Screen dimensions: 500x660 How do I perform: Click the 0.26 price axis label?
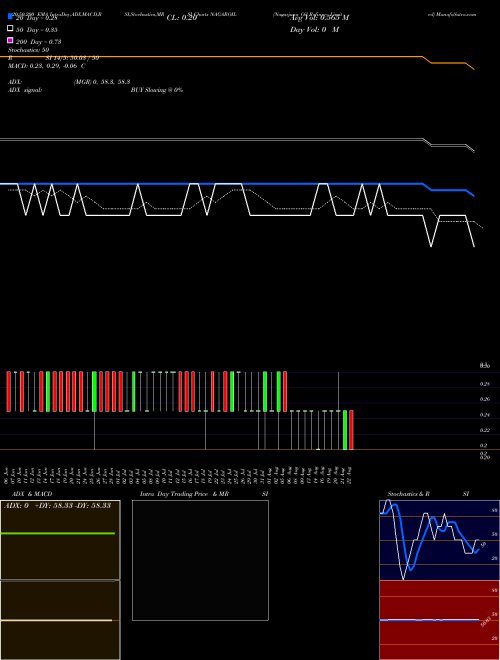tap(485, 399)
